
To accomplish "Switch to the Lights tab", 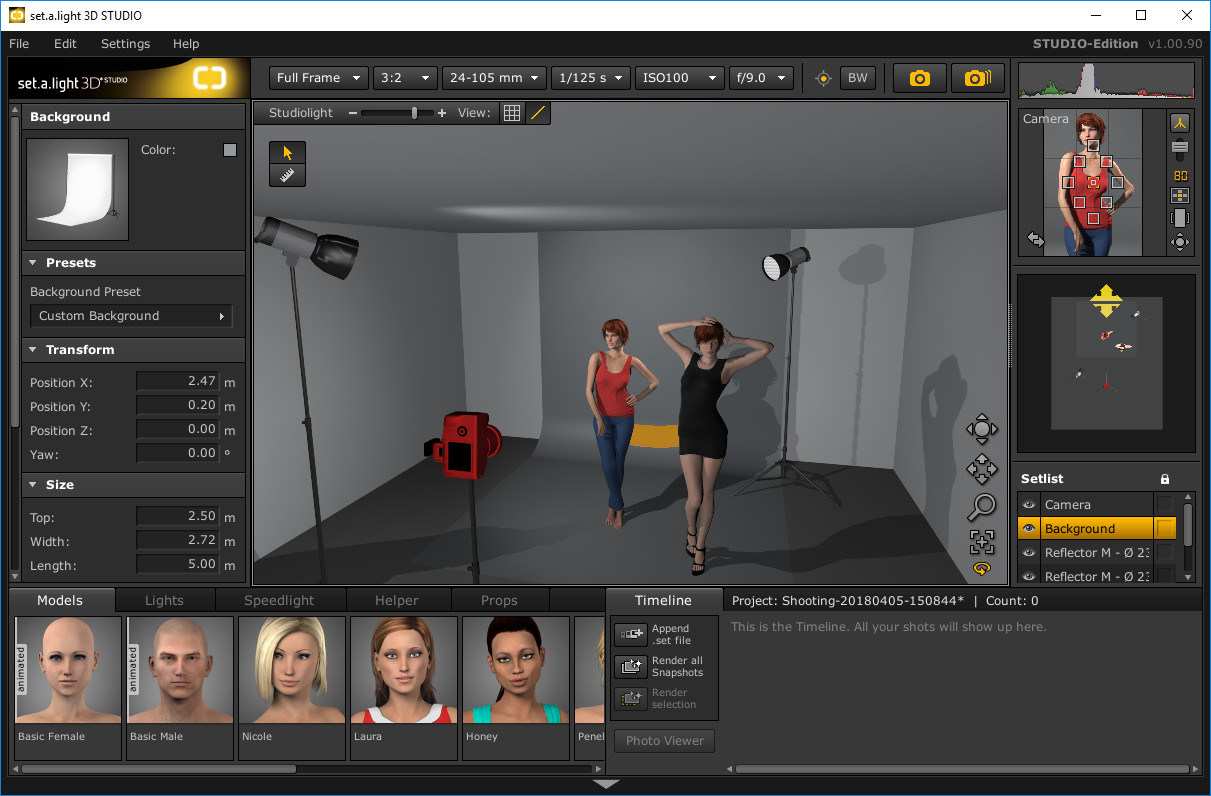I will 164,600.
